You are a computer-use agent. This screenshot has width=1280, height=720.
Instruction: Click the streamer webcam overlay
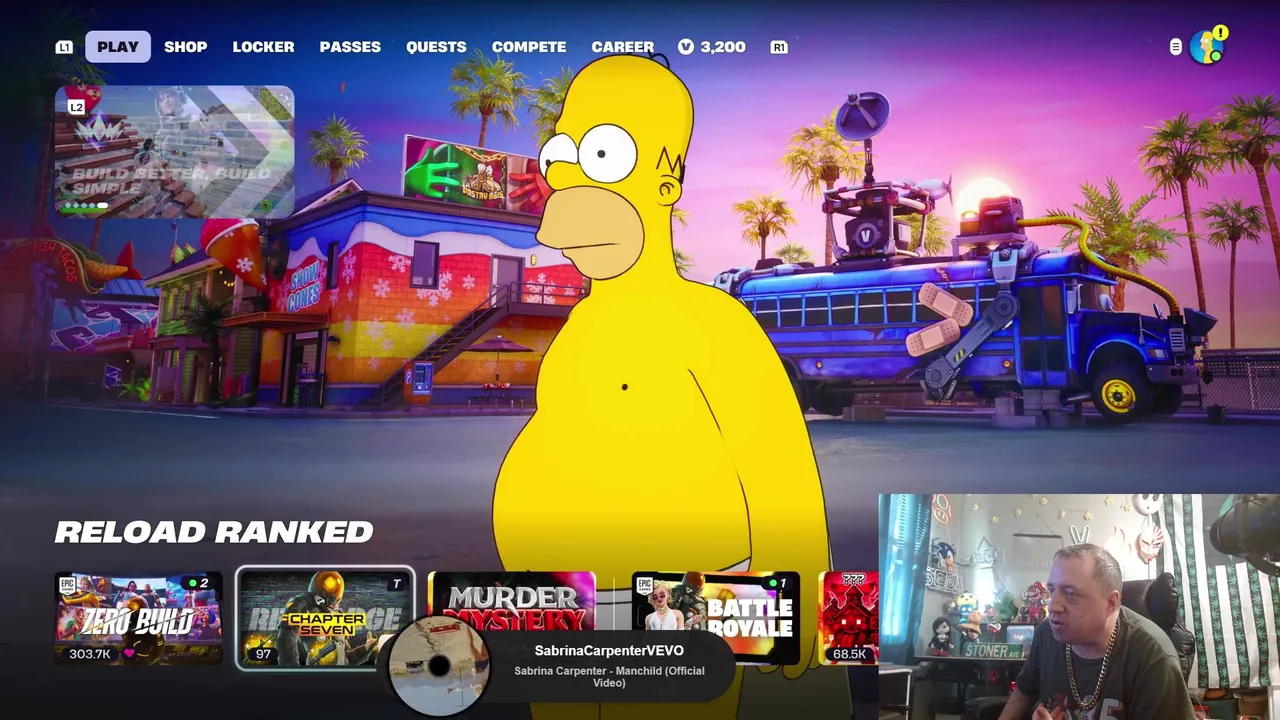(1079, 607)
